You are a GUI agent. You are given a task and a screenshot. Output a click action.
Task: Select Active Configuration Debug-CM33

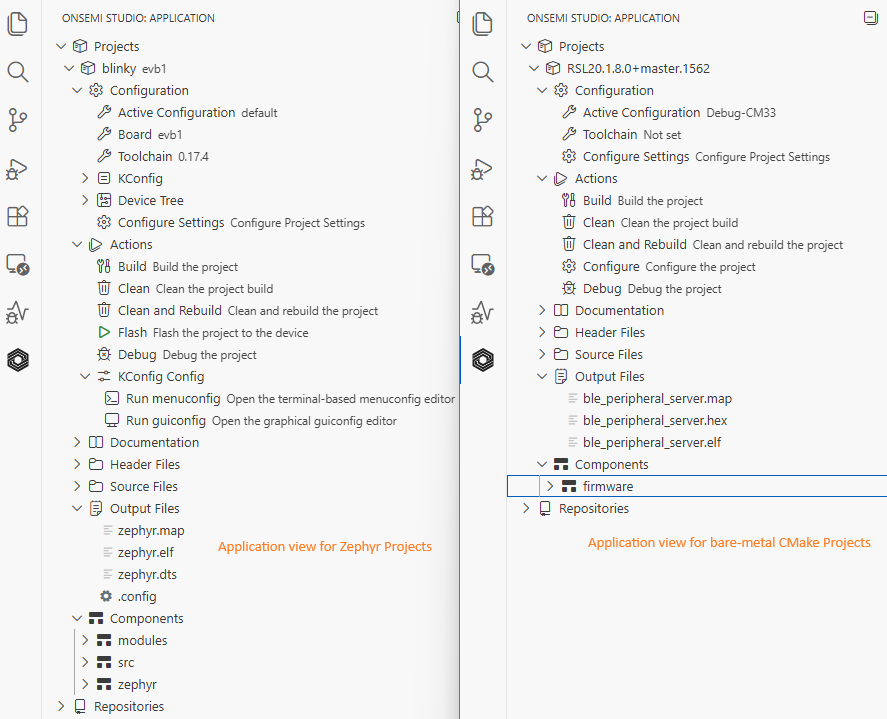coord(640,112)
